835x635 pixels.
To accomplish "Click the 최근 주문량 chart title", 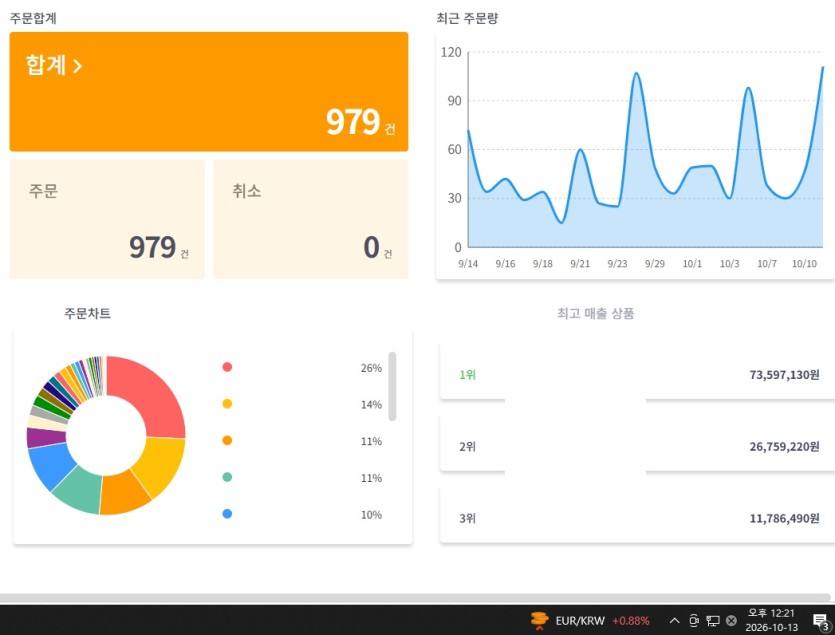I will point(467,19).
